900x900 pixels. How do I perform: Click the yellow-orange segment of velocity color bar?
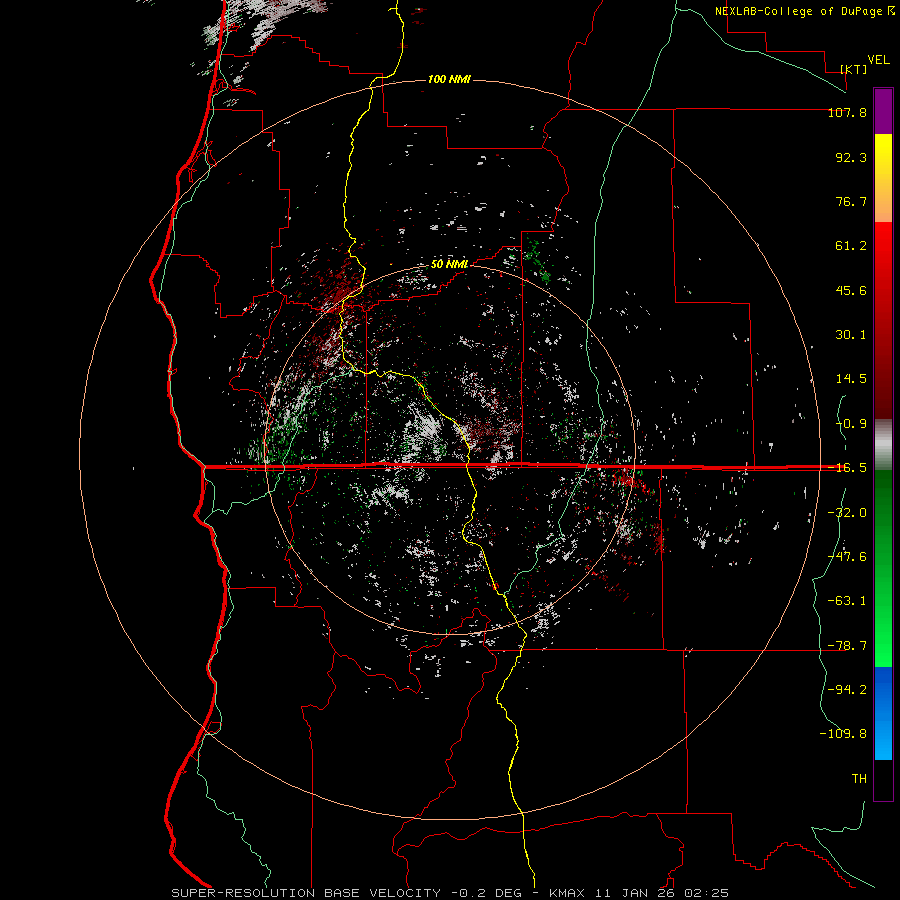click(883, 178)
